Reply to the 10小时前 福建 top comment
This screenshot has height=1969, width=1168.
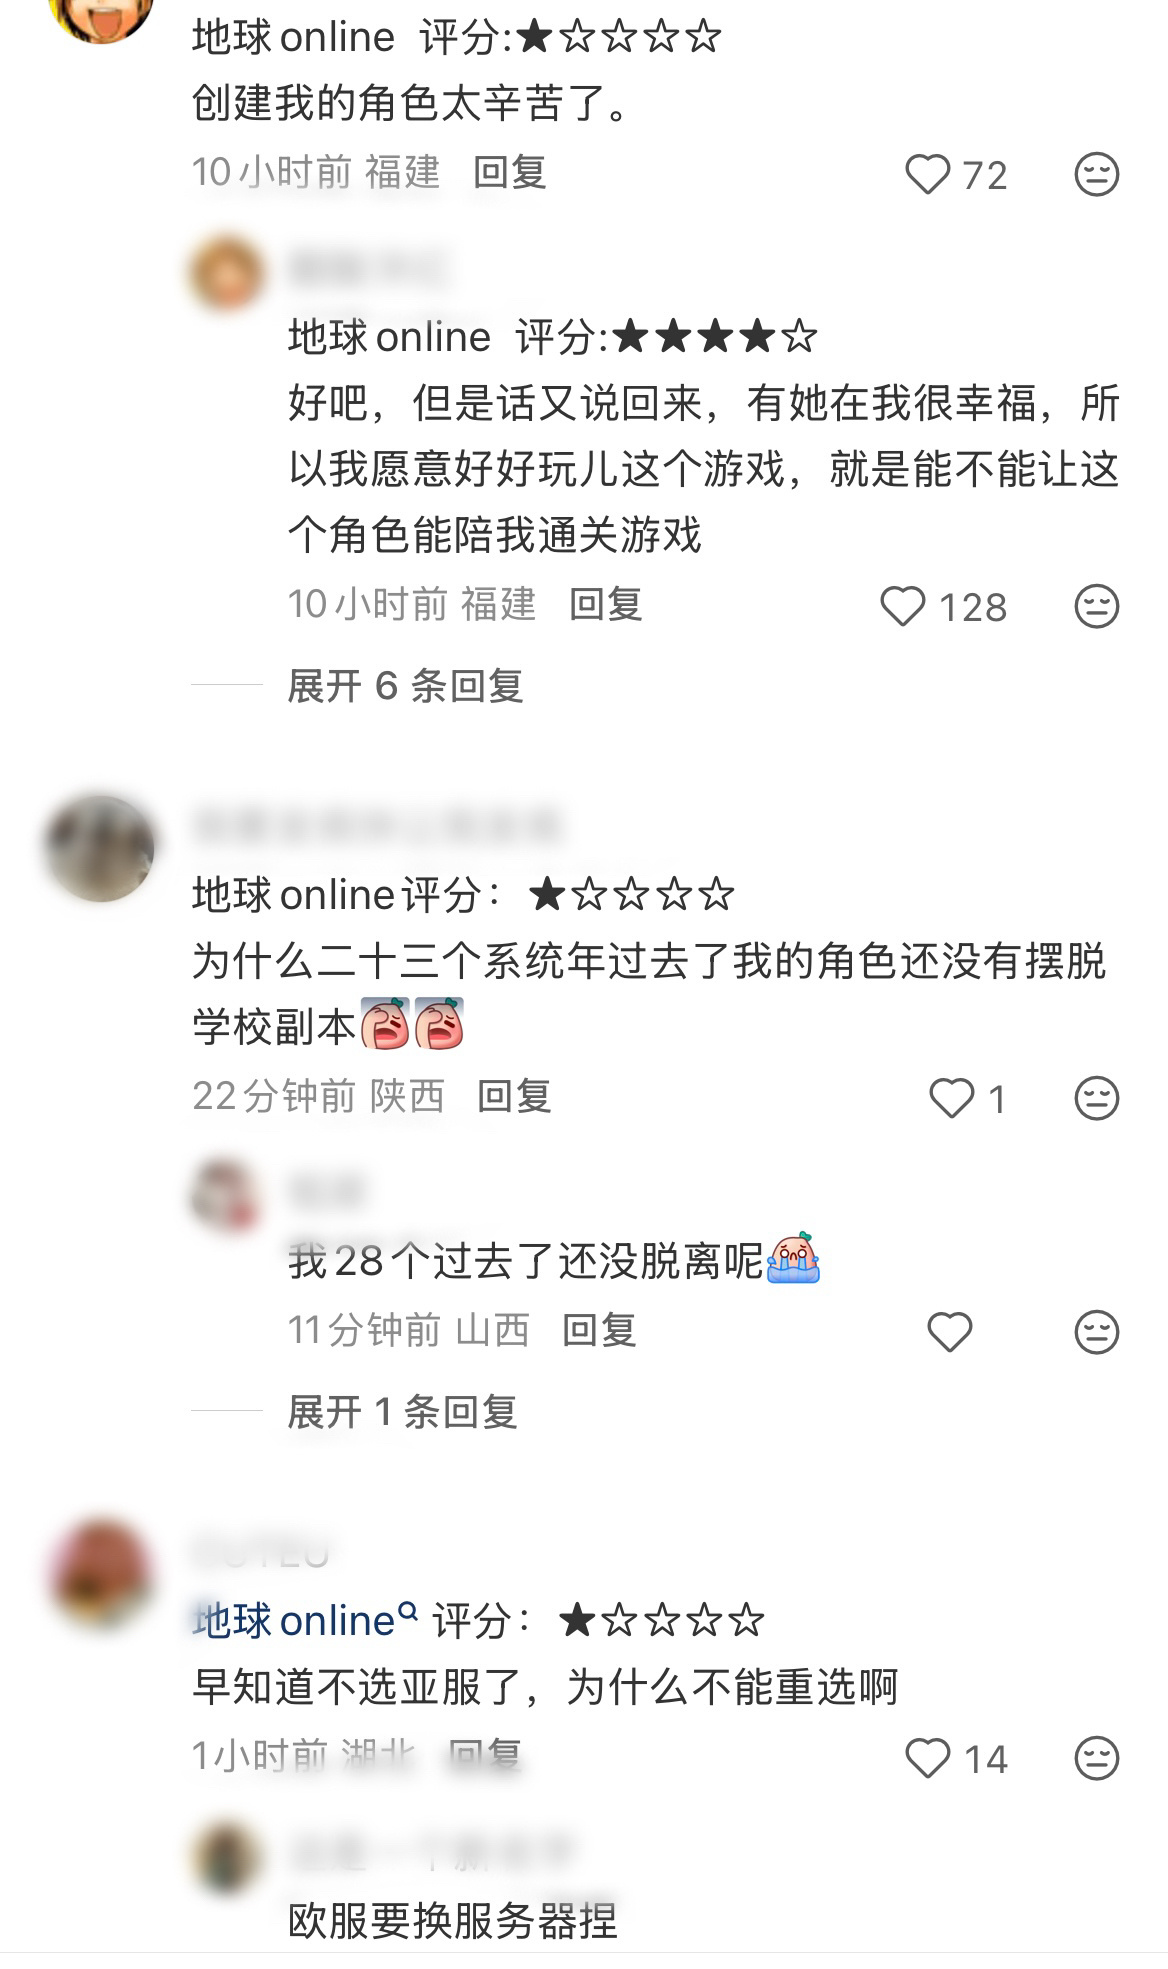tap(509, 172)
